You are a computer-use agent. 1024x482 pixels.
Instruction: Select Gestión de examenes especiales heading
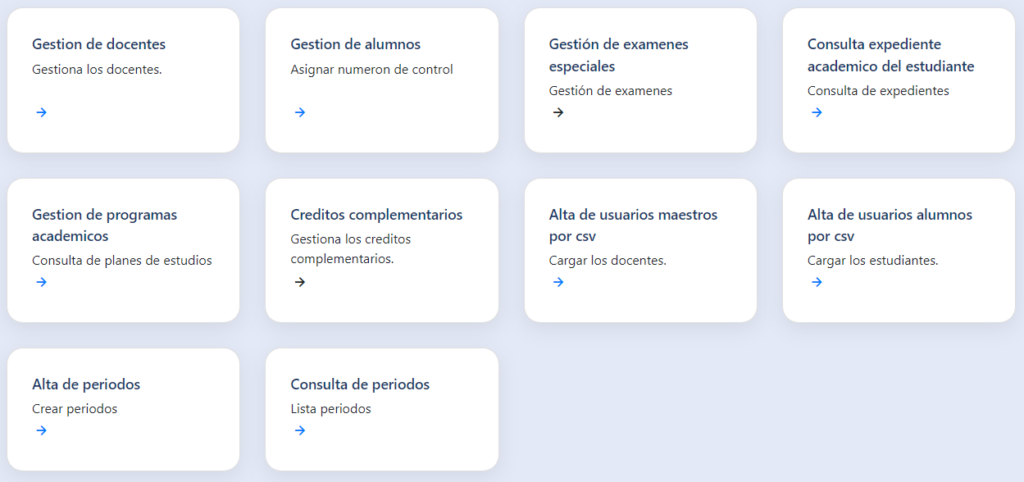pyautogui.click(x=618, y=55)
